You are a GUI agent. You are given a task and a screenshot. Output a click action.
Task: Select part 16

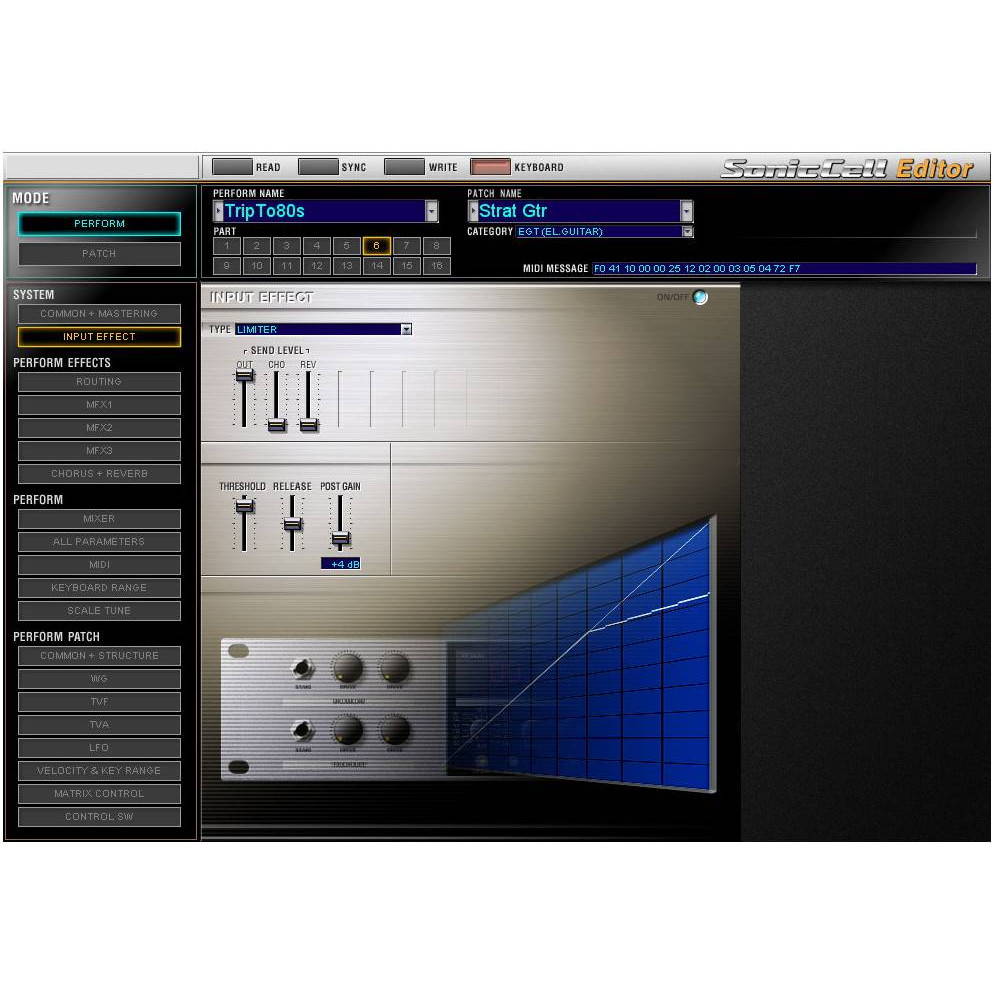[x=436, y=266]
